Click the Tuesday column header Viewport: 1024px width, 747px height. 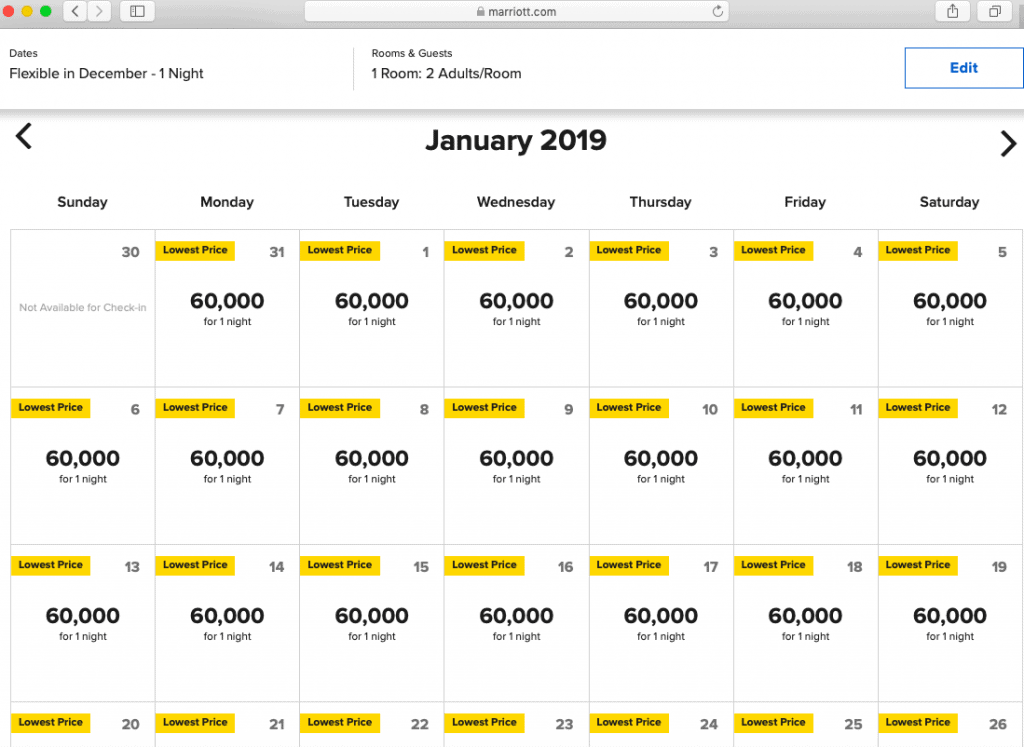372,202
